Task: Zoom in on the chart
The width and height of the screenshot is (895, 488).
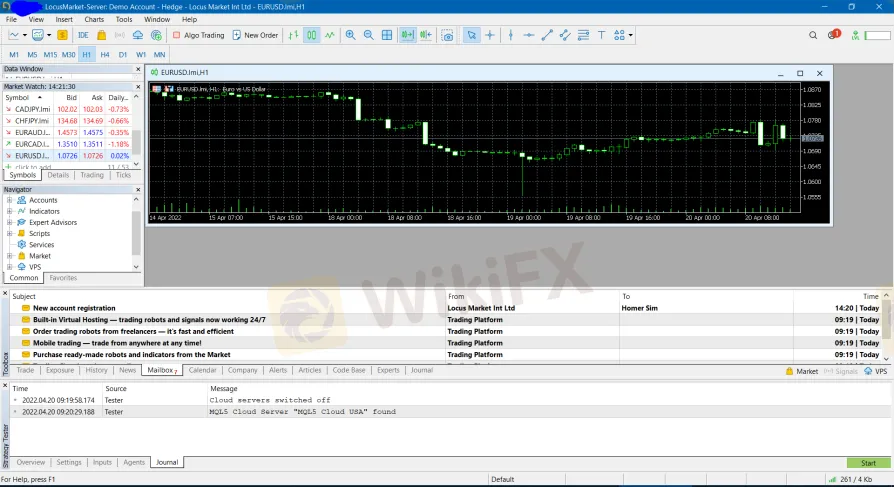Action: point(350,35)
